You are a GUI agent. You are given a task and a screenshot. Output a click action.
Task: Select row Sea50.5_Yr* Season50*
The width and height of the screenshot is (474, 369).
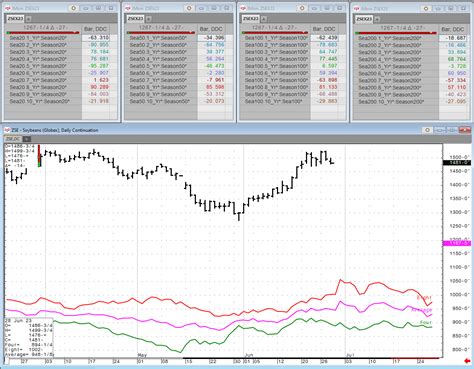pos(161,66)
